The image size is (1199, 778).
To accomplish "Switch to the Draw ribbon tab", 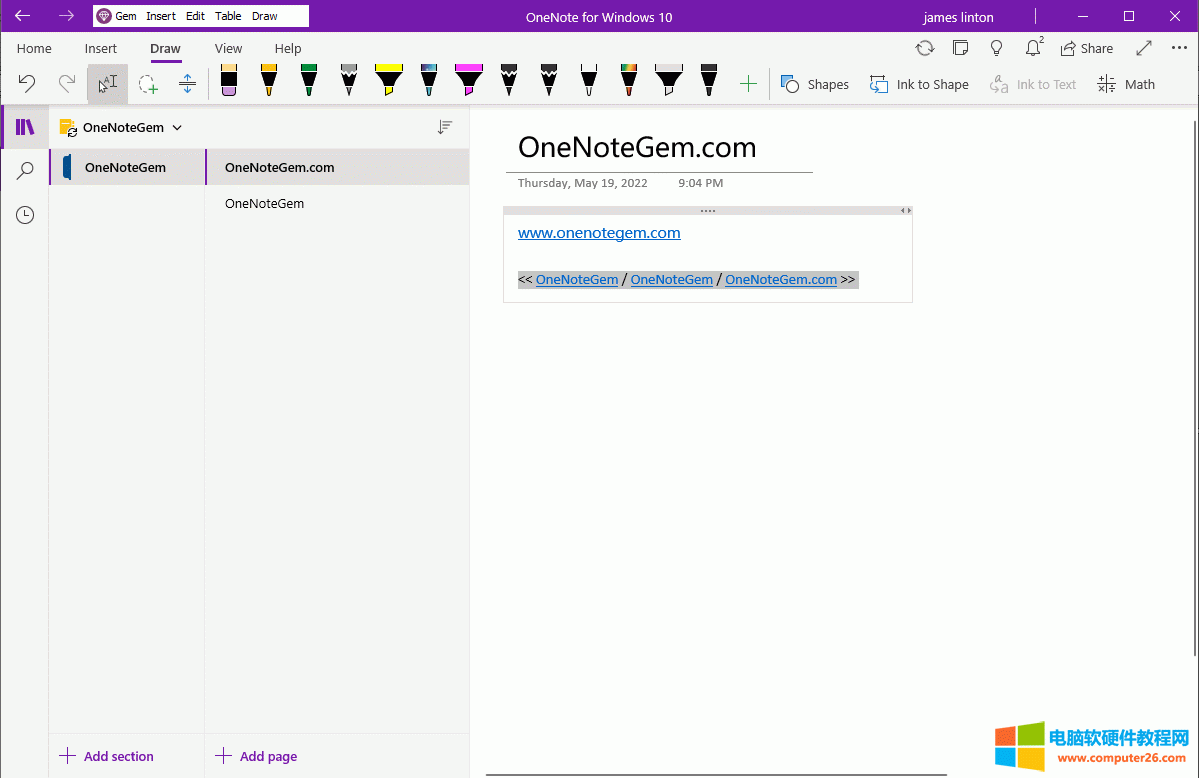I will click(x=165, y=48).
